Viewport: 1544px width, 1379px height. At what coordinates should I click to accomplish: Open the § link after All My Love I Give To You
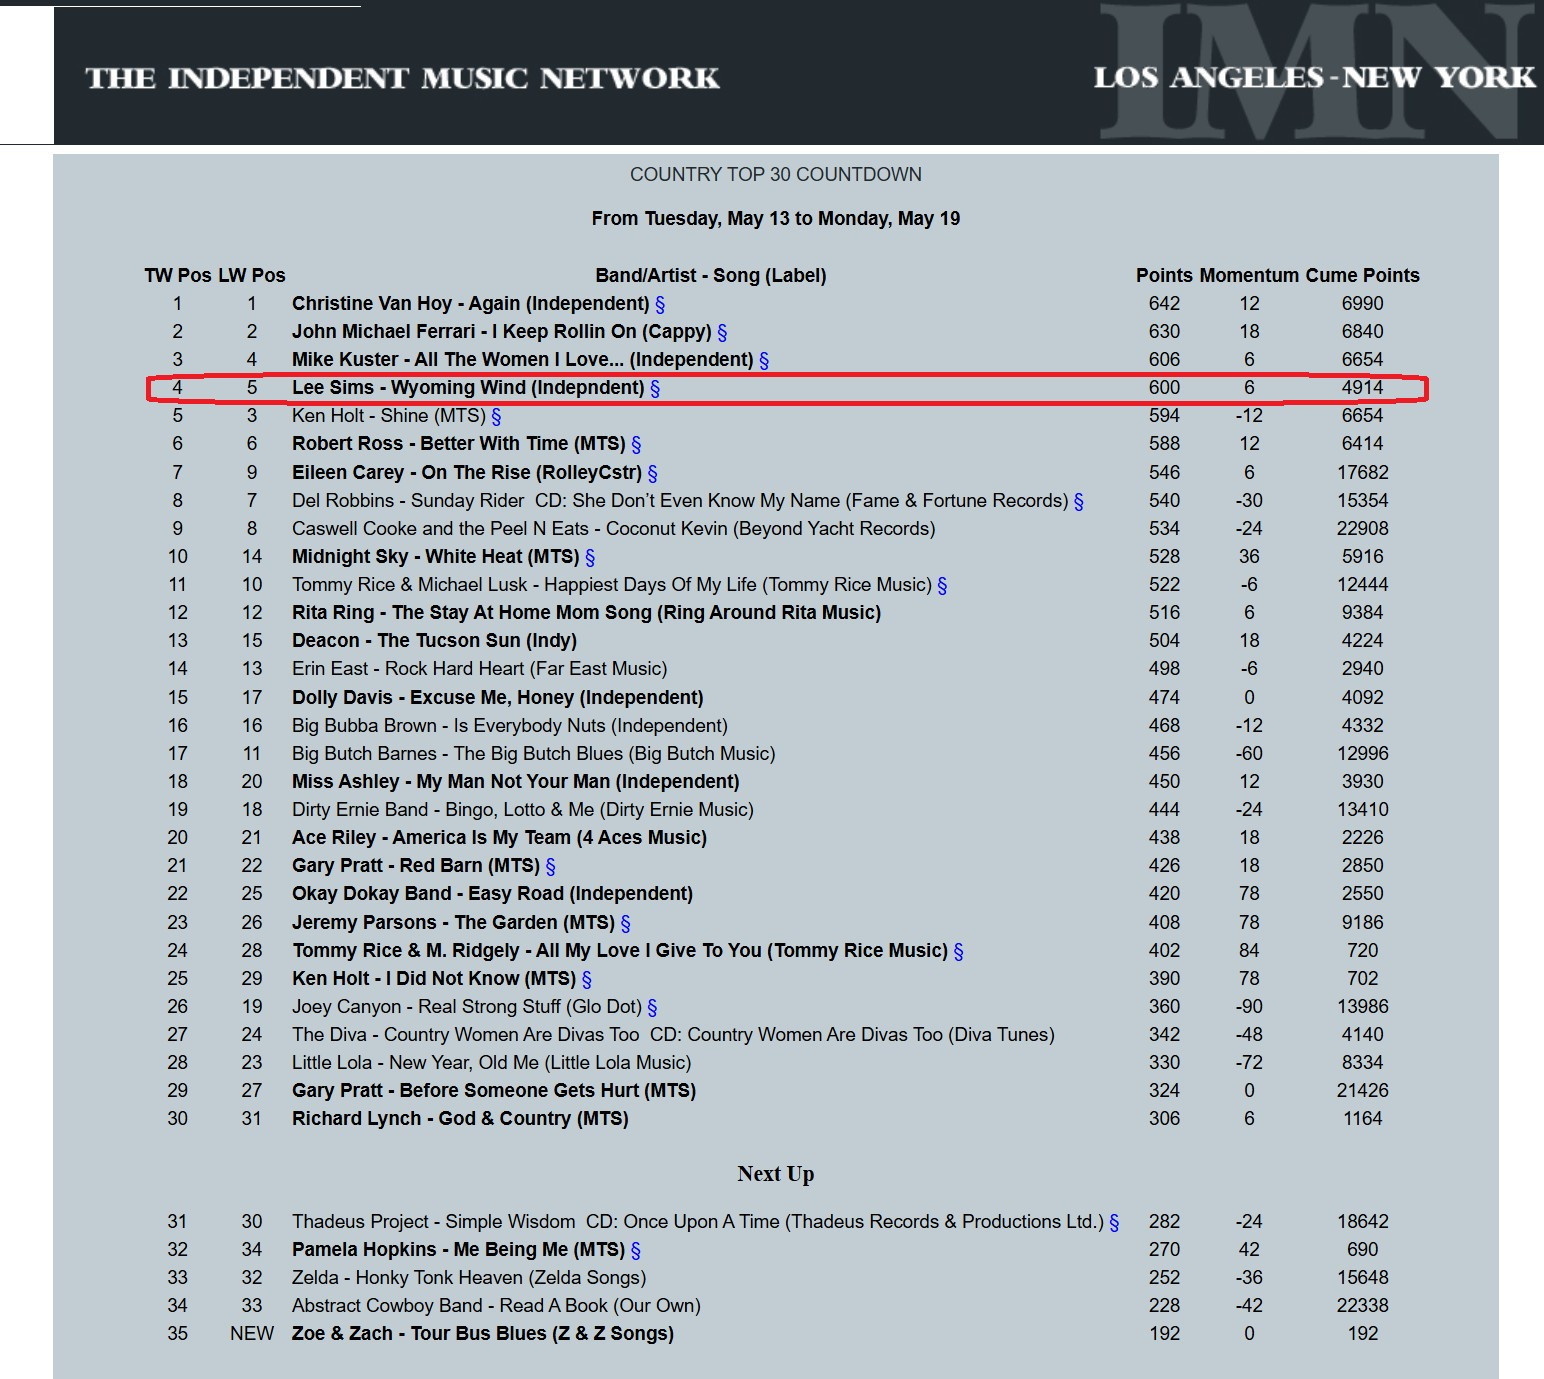coord(958,951)
